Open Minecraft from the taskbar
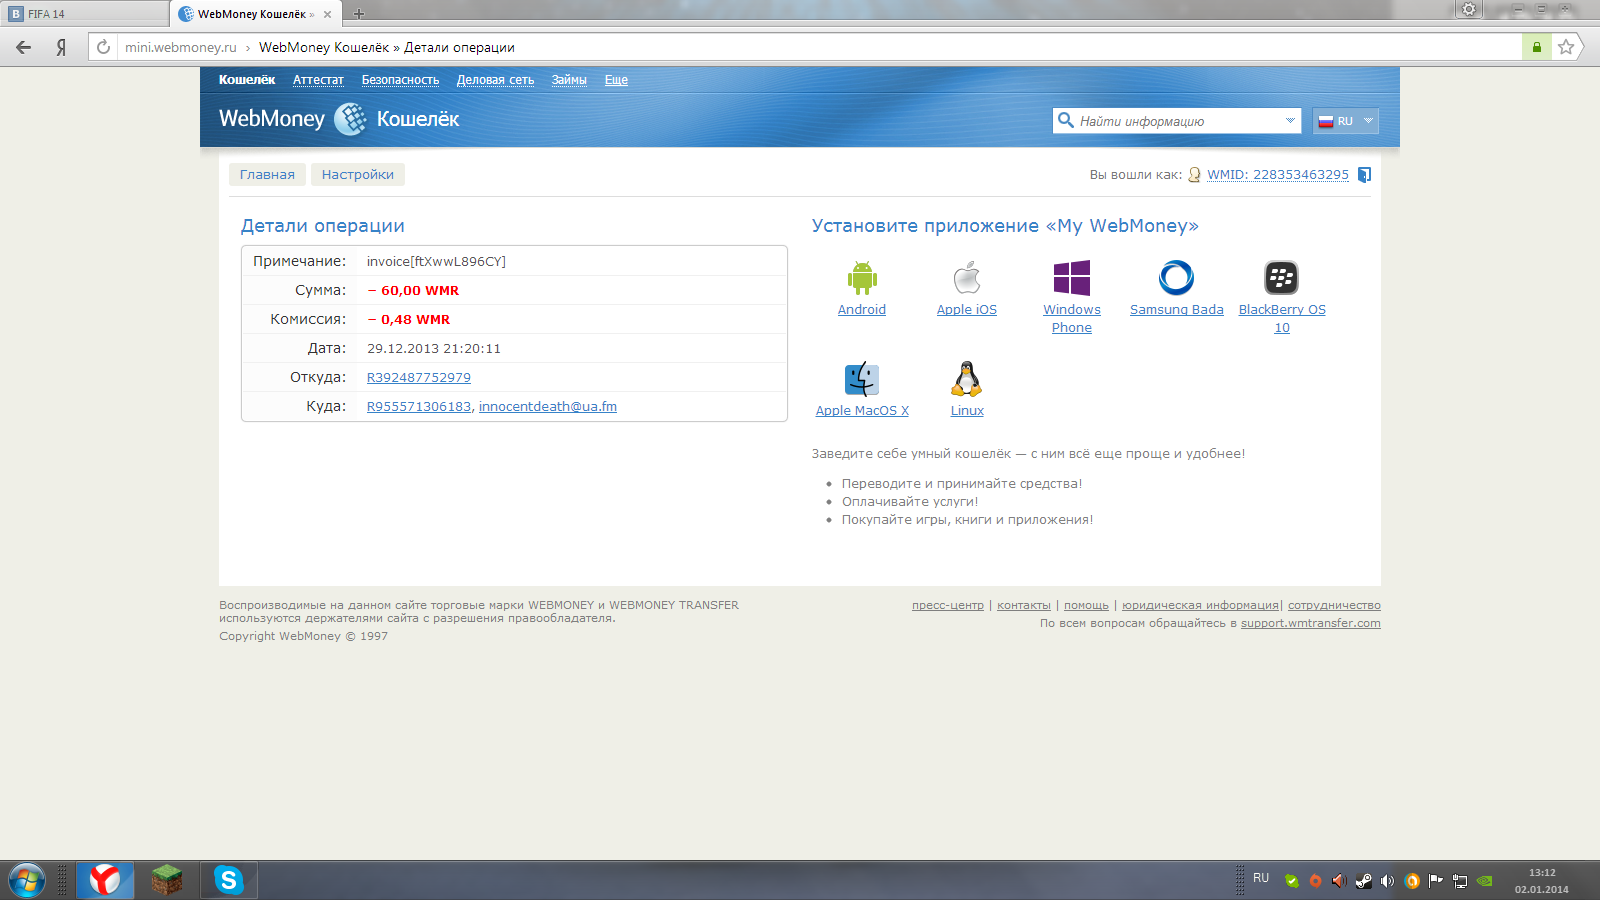Viewport: 1600px width, 900px height. pyautogui.click(x=167, y=880)
